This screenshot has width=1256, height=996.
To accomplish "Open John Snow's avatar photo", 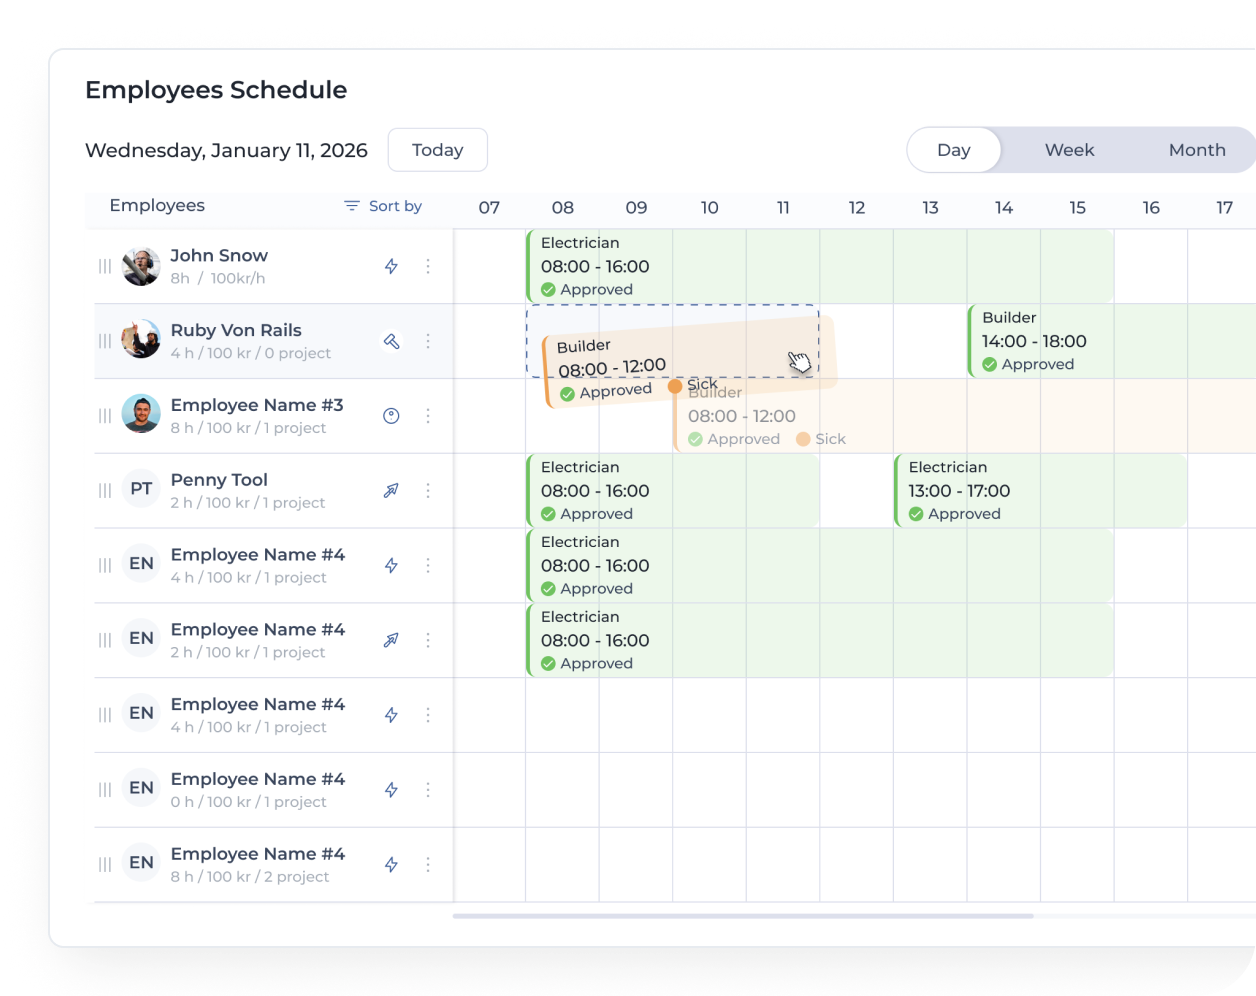I will (141, 266).
